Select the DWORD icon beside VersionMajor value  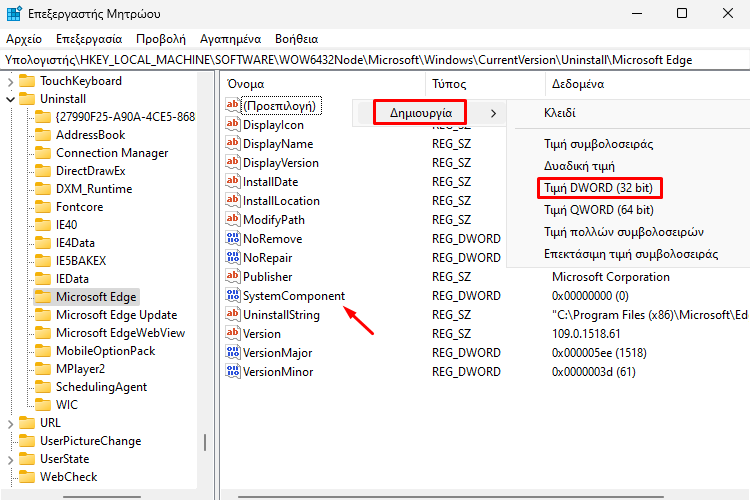[x=232, y=353]
